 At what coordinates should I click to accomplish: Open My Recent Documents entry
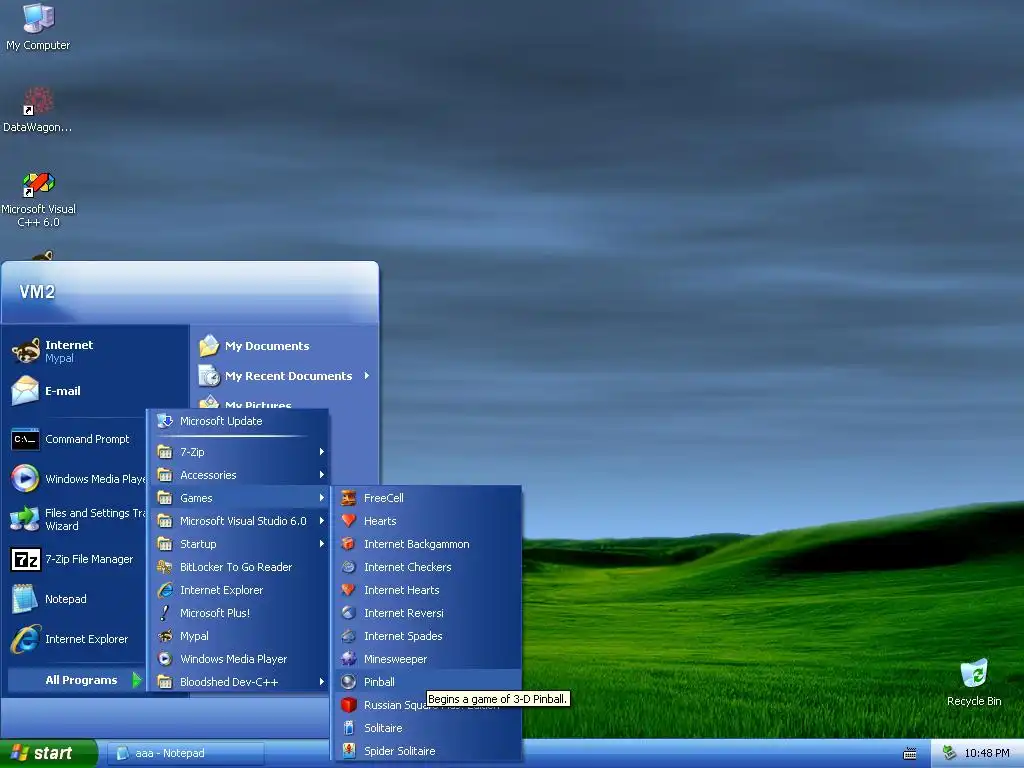pyautogui.click(x=285, y=376)
